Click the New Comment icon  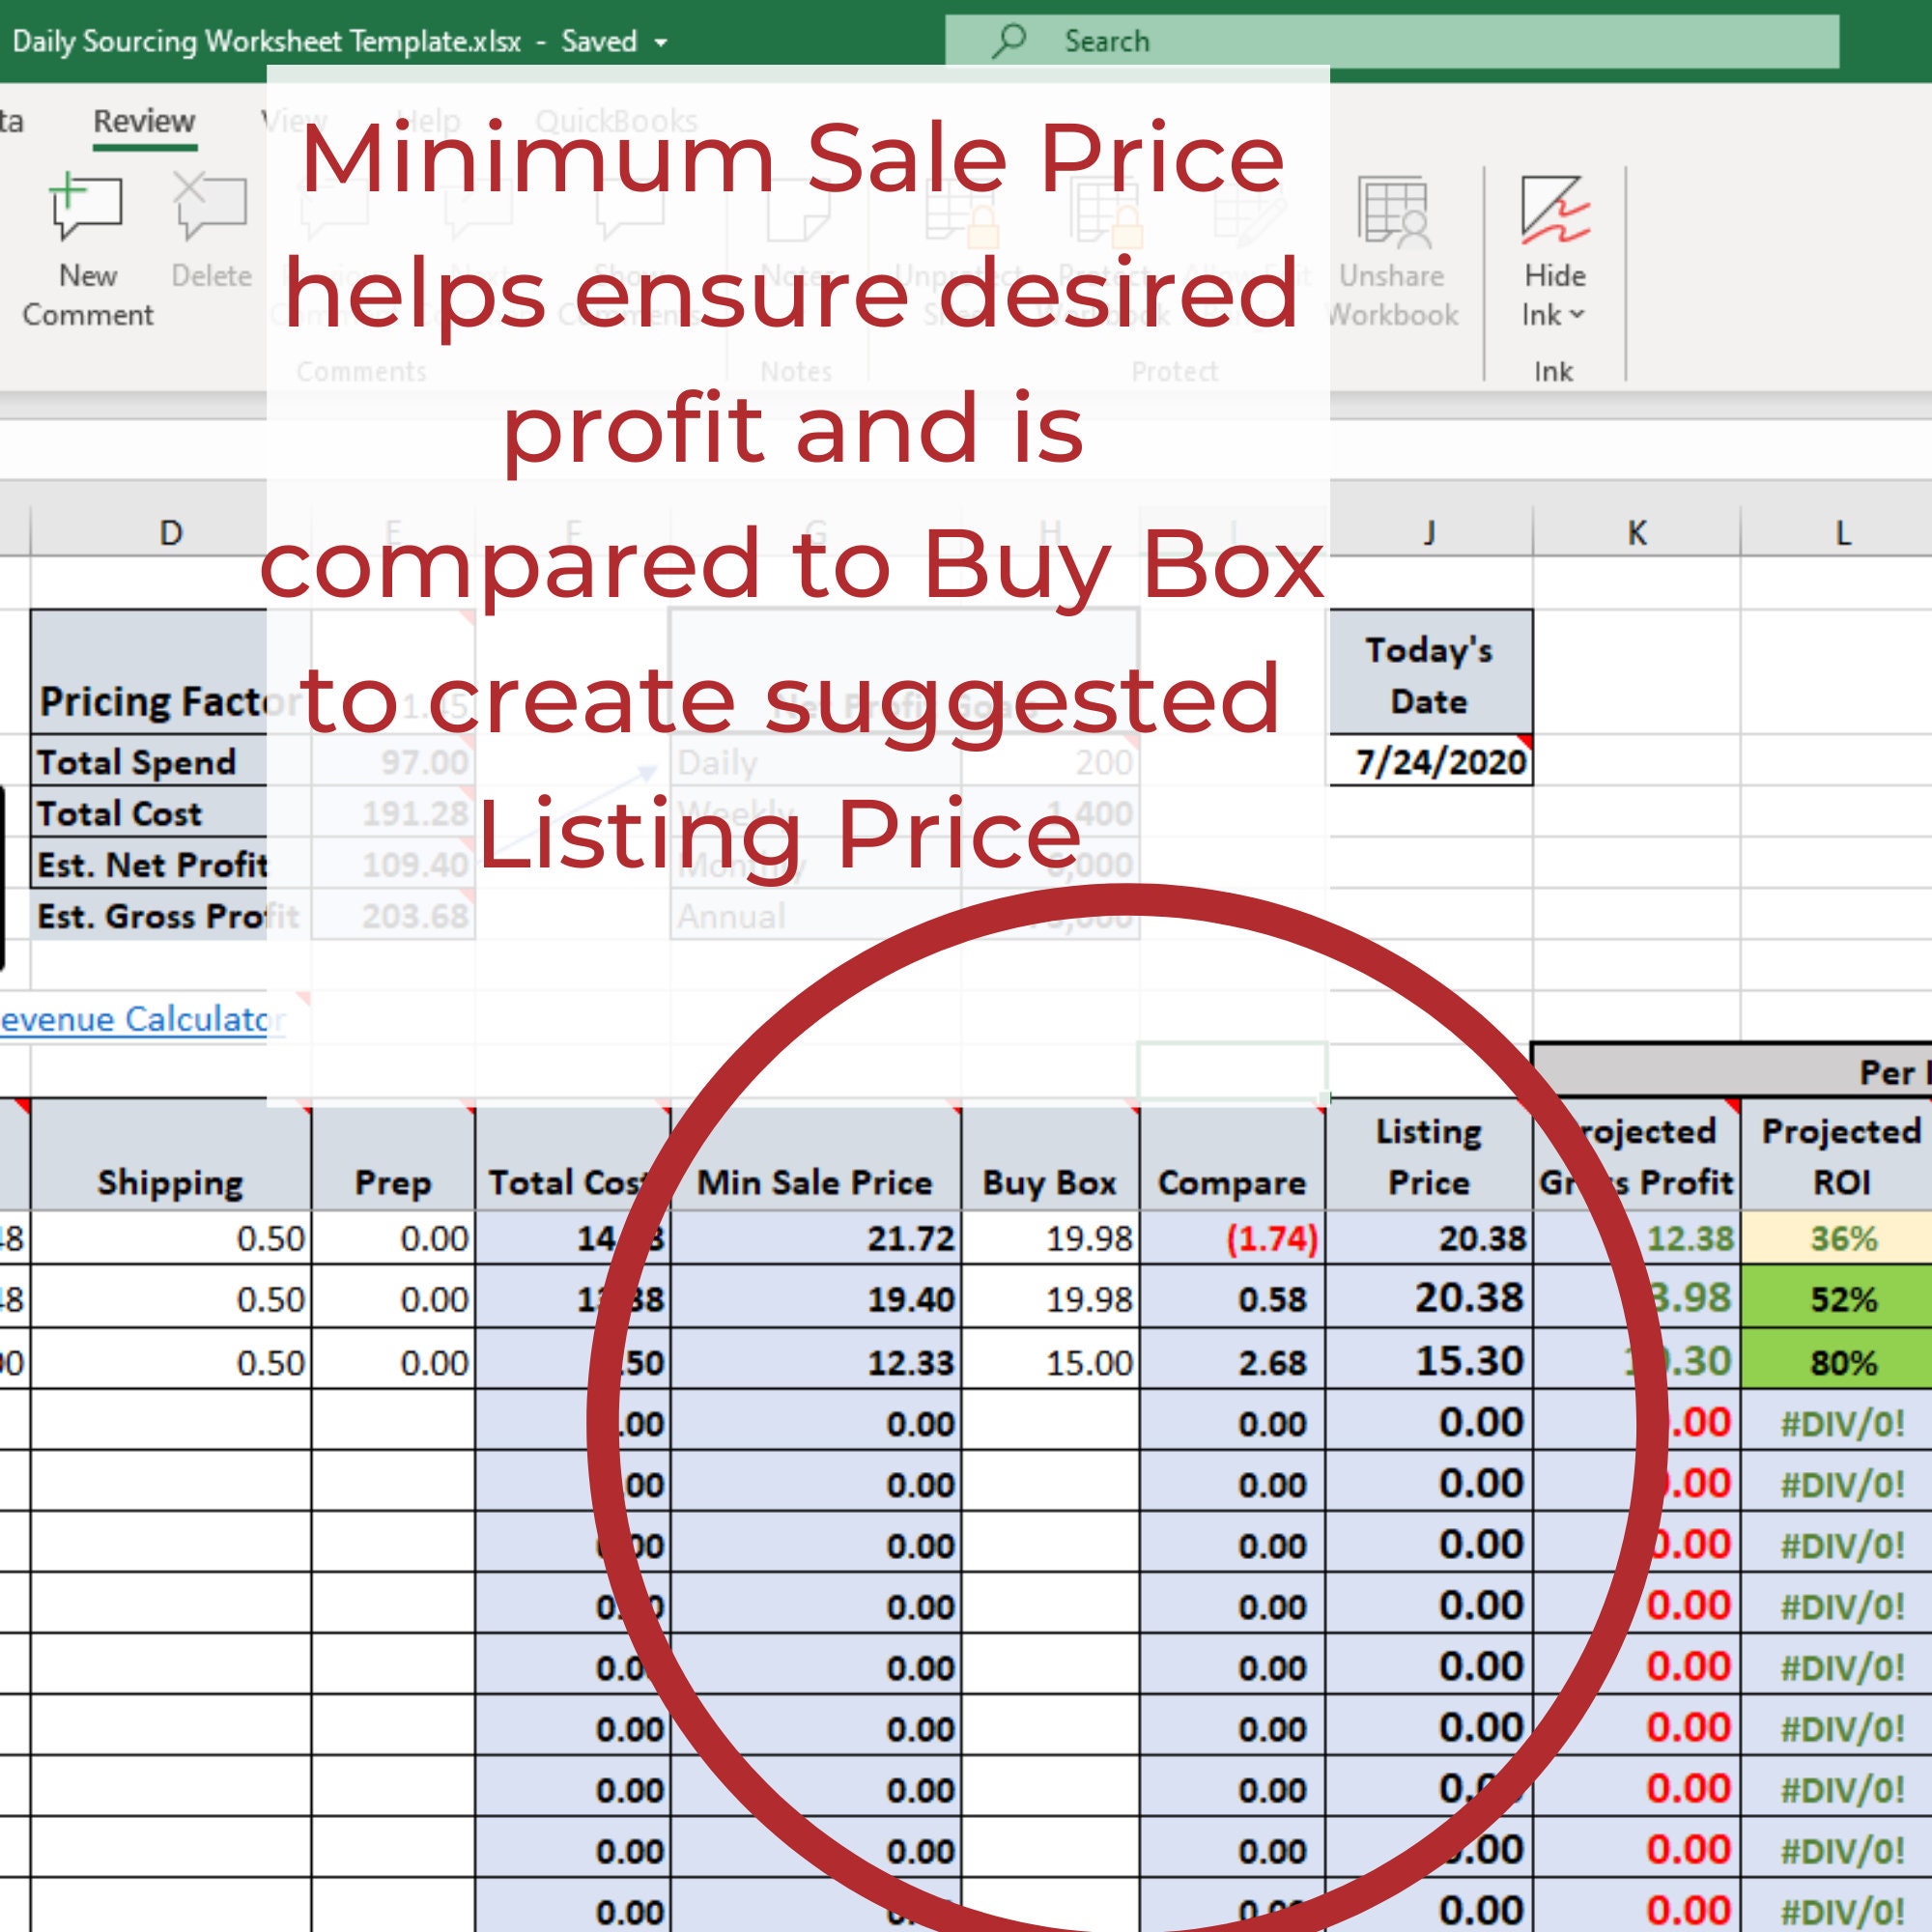[x=86, y=206]
